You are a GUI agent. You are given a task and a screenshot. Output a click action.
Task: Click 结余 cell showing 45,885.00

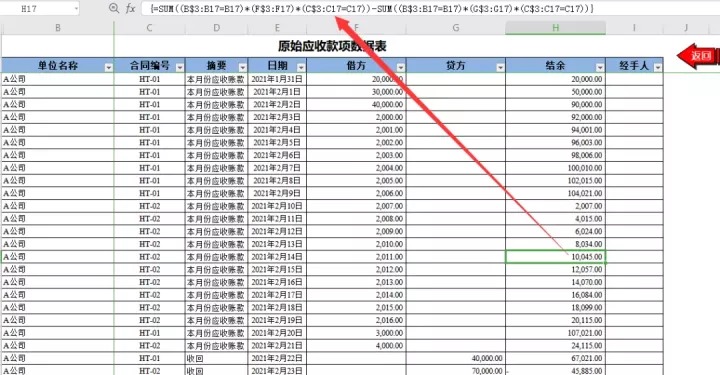(556, 370)
